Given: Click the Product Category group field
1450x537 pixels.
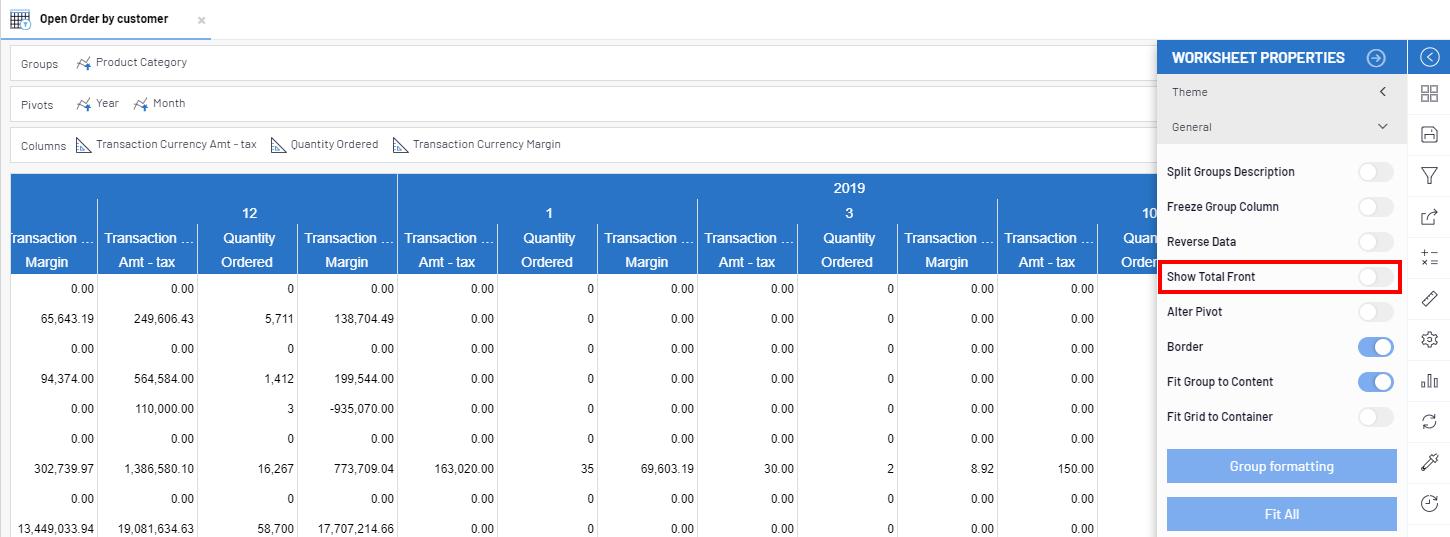Looking at the screenshot, I should tap(140, 63).
